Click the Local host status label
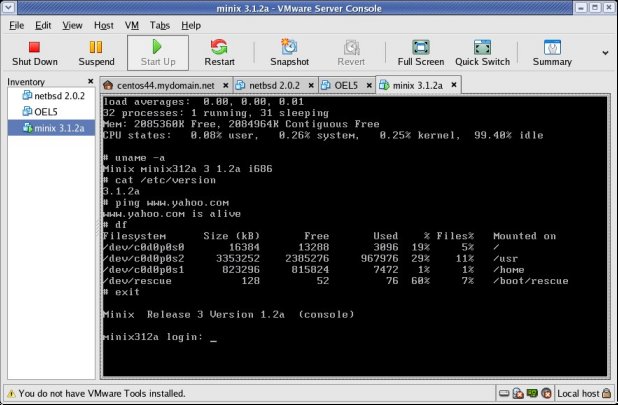This screenshot has height=405, width=618. (578, 394)
